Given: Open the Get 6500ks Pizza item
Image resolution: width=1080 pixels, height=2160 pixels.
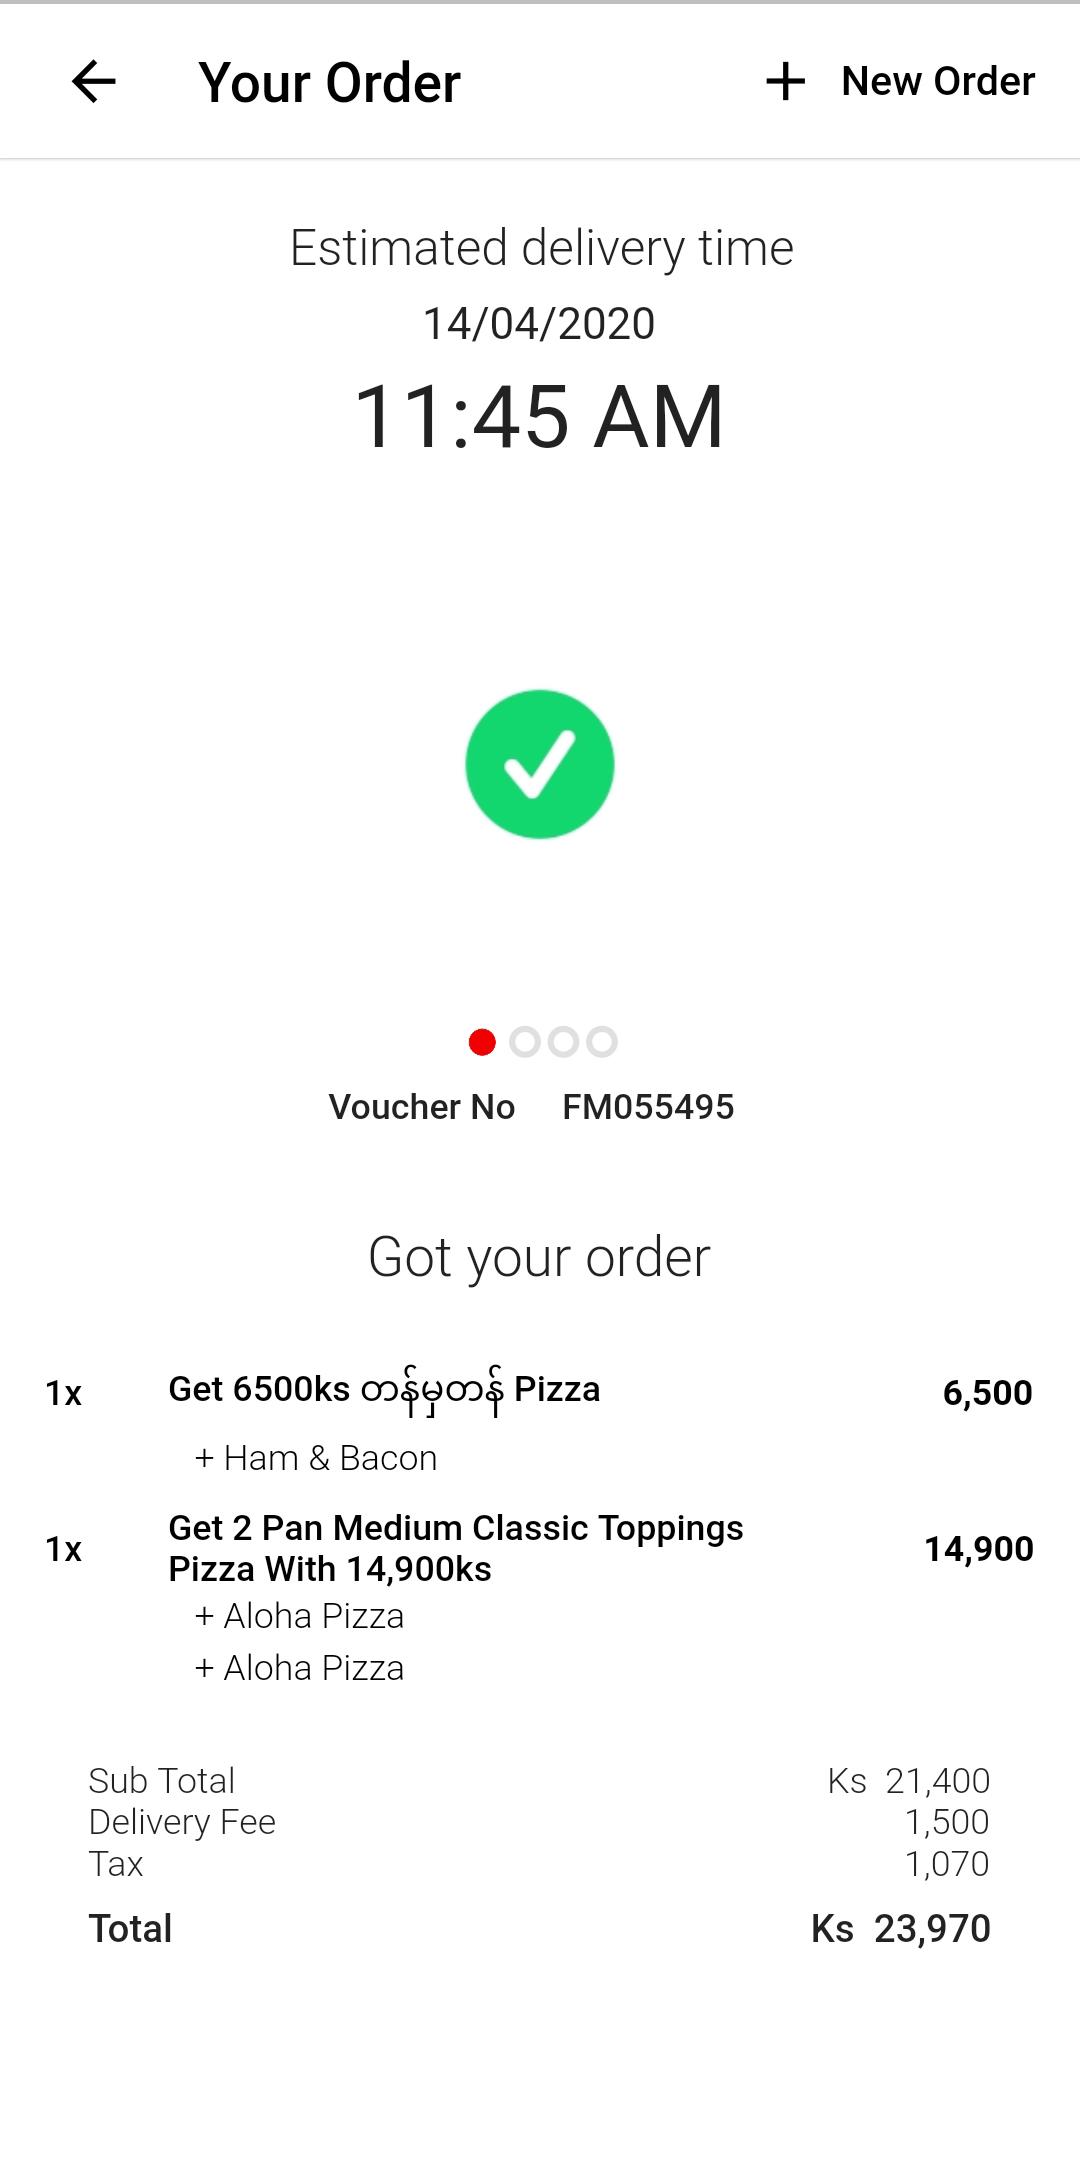Looking at the screenshot, I should click(384, 1390).
